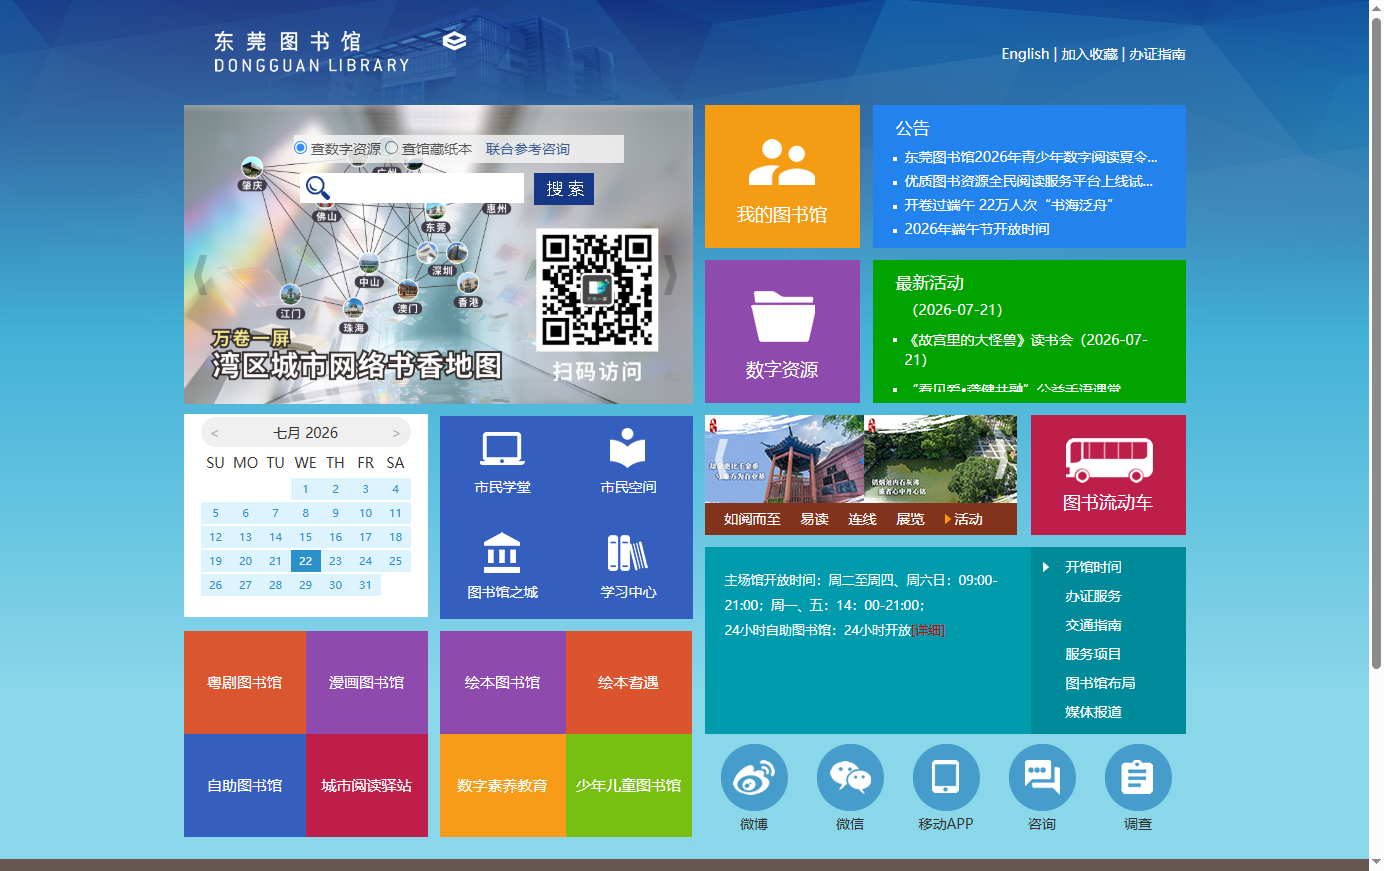This screenshot has height=871, width=1384.
Task: Click the magnifier icon in search box
Action: (x=317, y=188)
